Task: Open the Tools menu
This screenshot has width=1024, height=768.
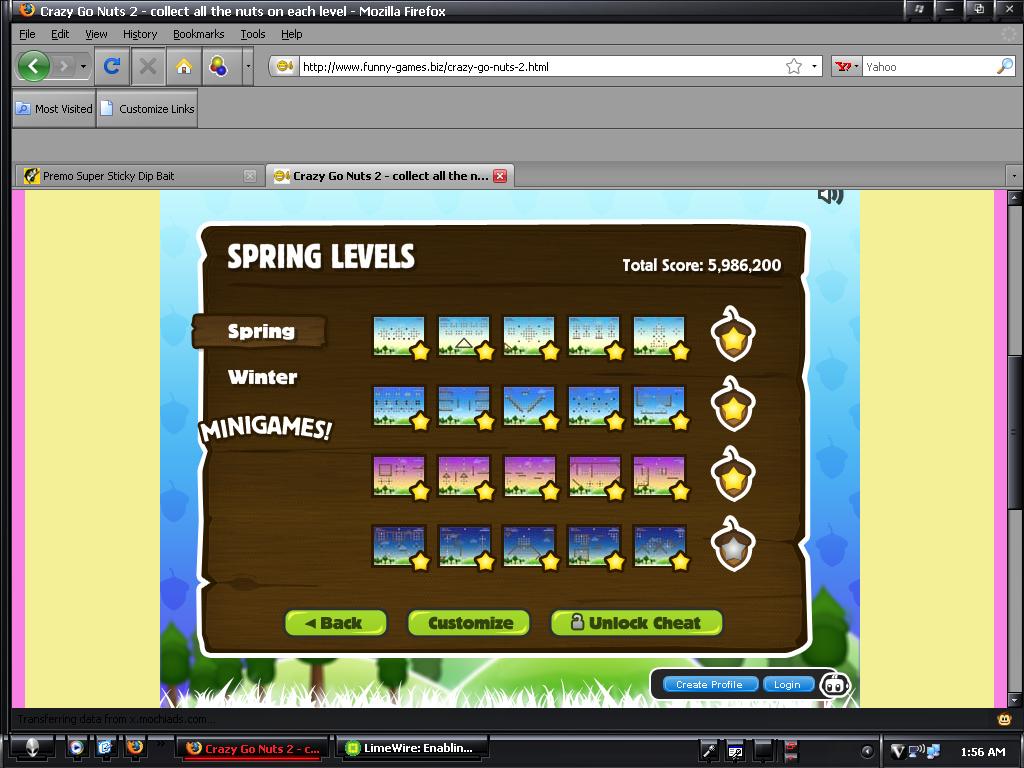Action: point(253,34)
